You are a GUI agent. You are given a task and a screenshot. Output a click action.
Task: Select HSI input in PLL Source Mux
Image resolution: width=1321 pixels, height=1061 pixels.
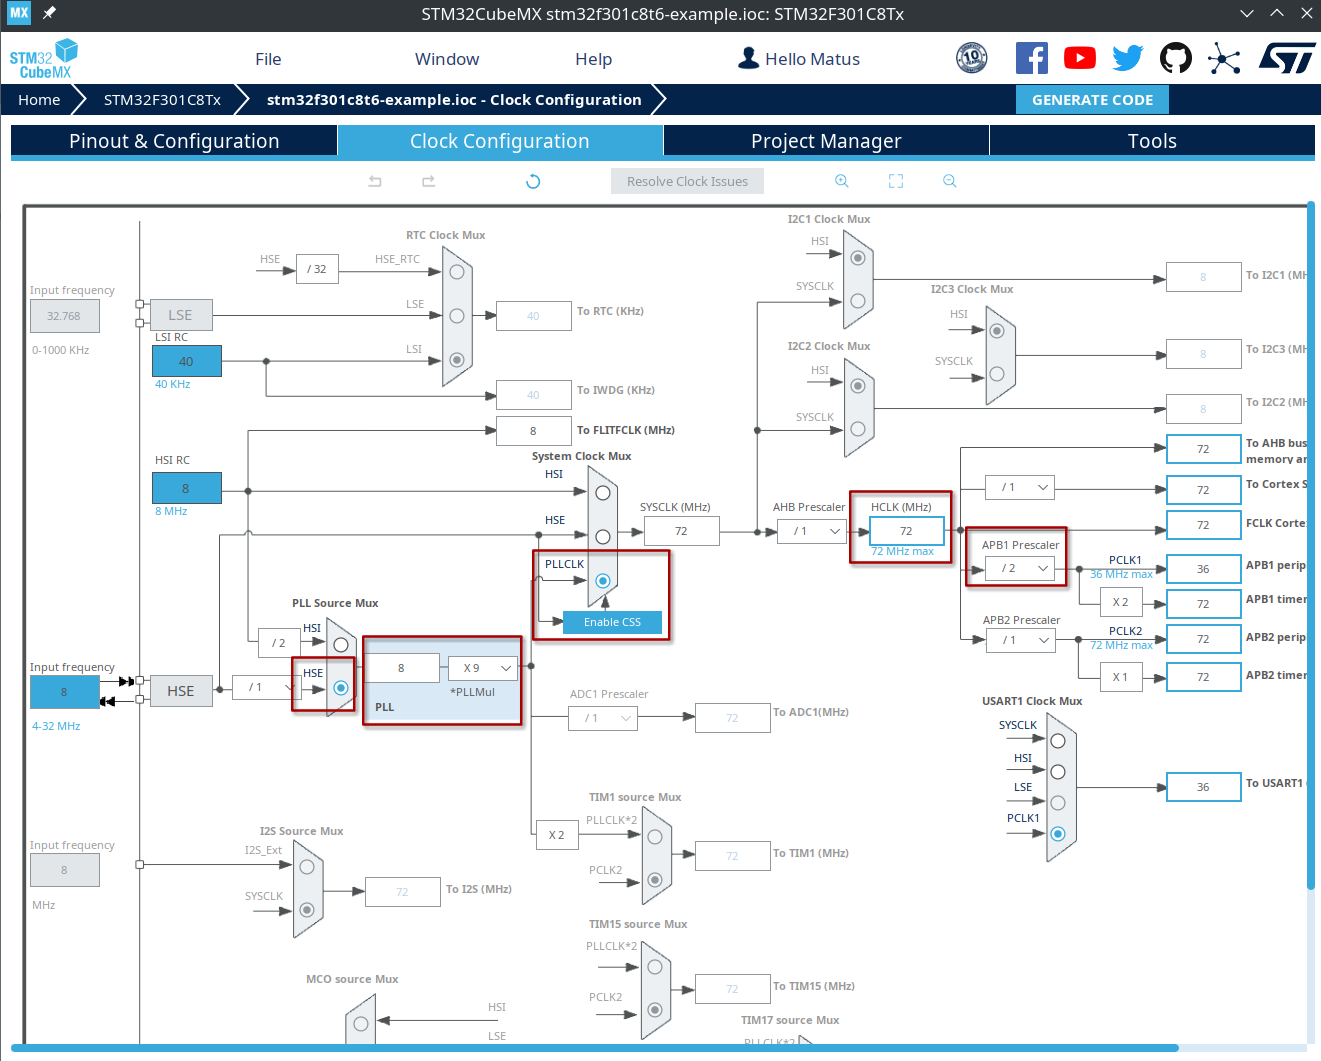pos(341,645)
